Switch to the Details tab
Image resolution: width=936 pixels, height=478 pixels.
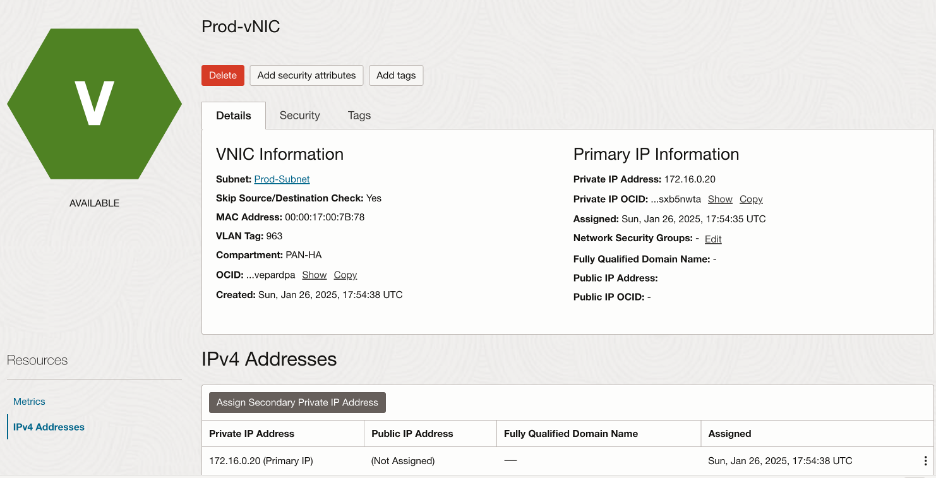233,116
